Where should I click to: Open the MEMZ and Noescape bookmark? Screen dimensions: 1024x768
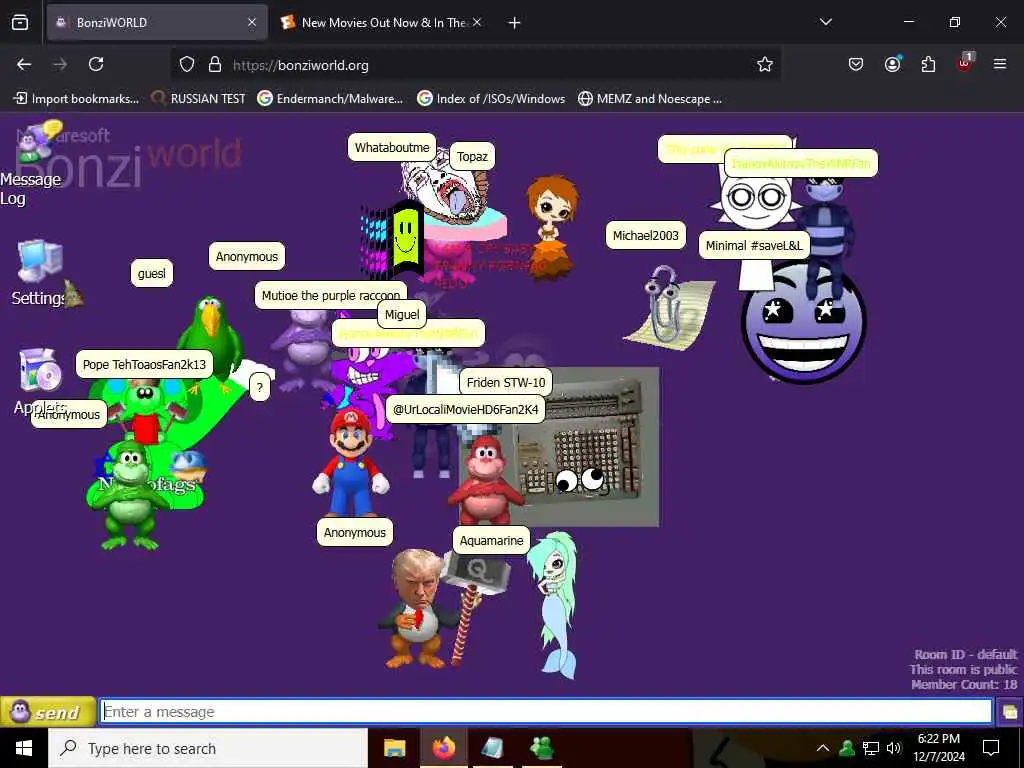[x=650, y=99]
